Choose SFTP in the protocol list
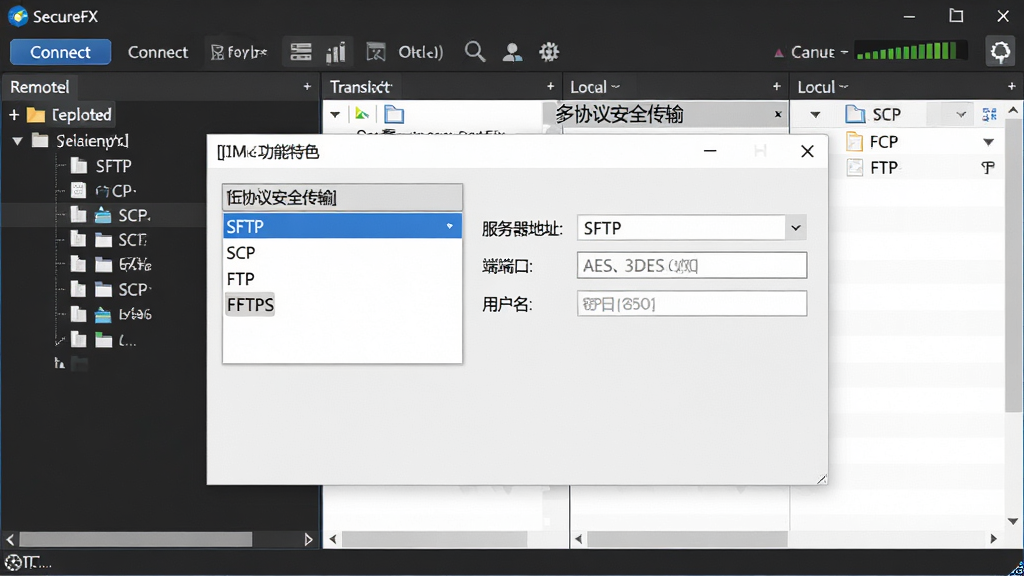This screenshot has width=1024, height=576. (x=342, y=227)
